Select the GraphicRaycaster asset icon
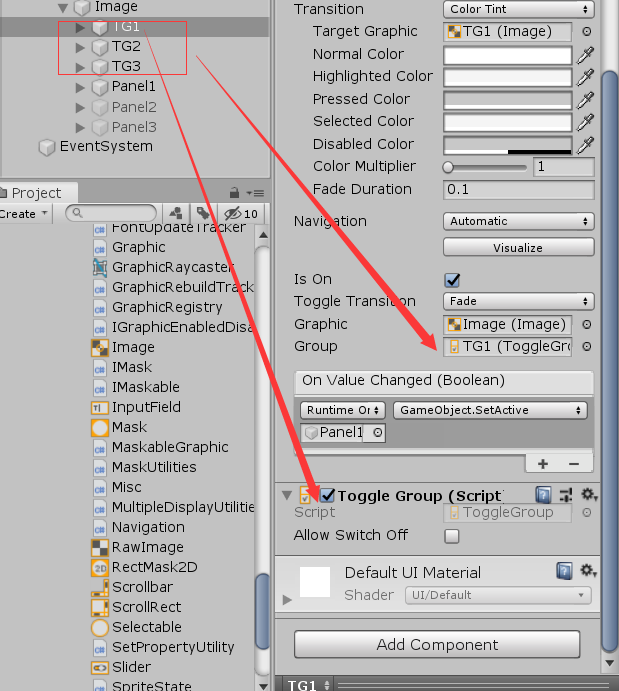 tap(100, 267)
